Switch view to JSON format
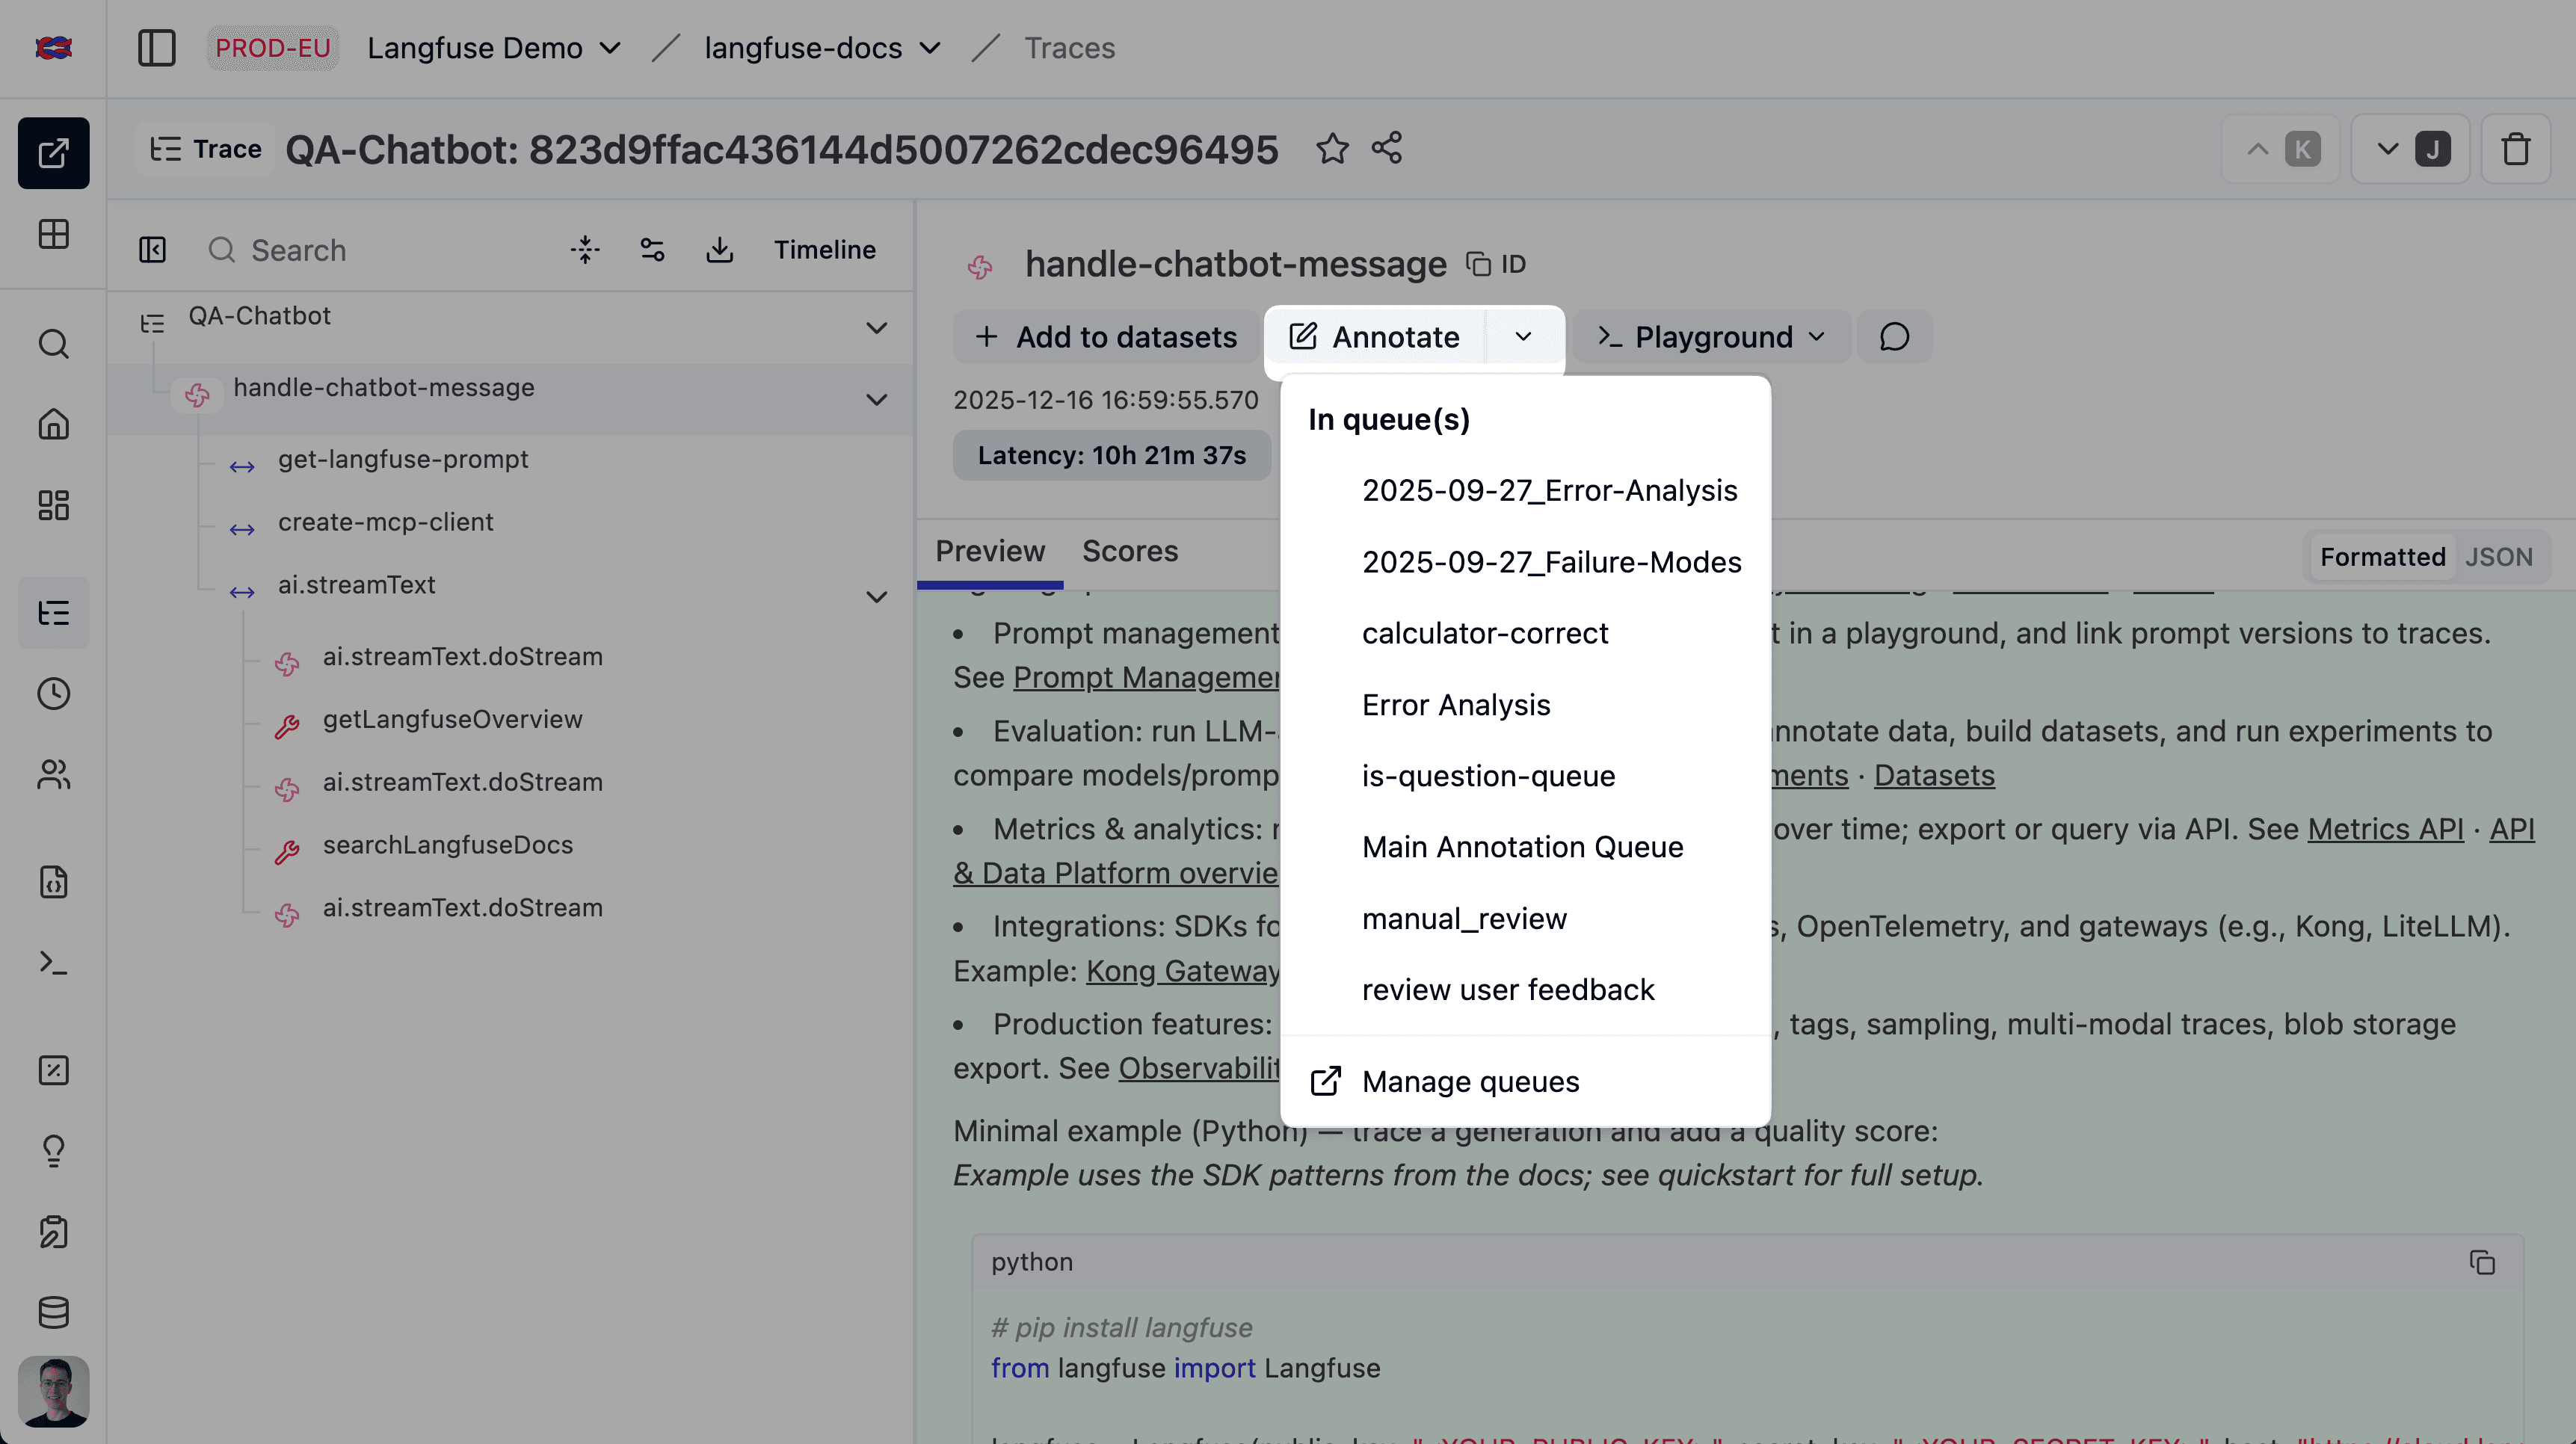 coord(2498,557)
